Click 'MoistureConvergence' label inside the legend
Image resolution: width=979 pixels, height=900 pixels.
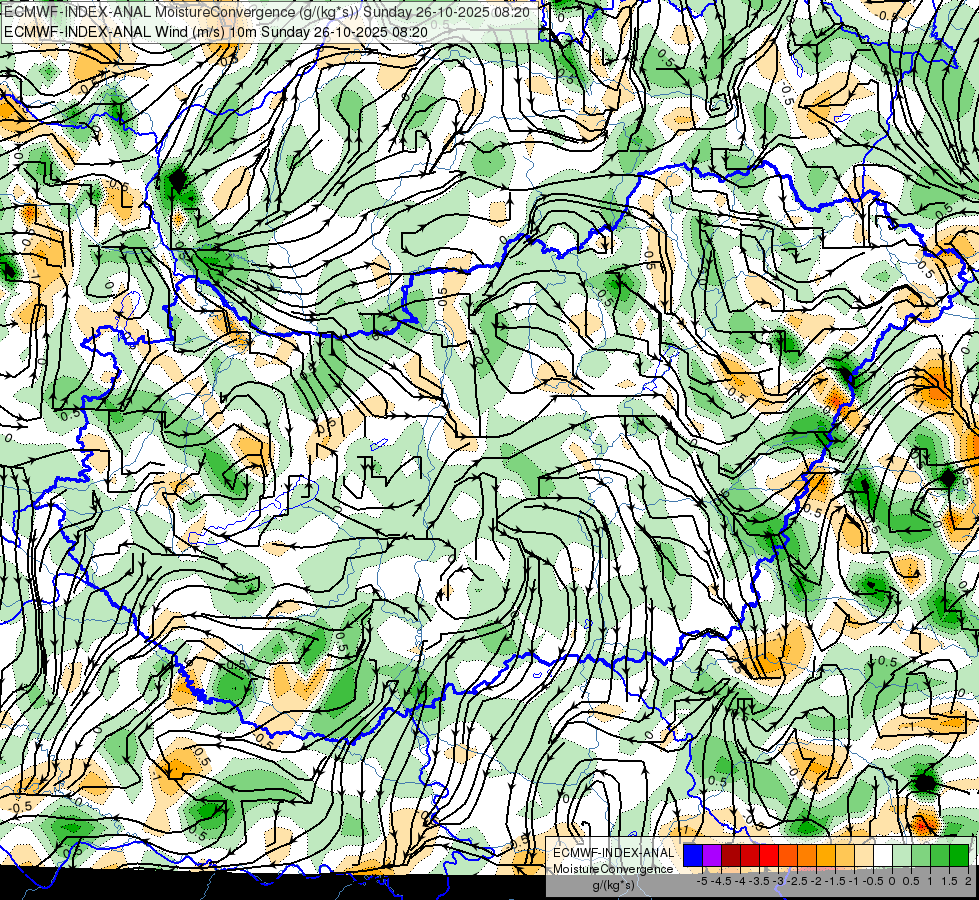click(613, 869)
